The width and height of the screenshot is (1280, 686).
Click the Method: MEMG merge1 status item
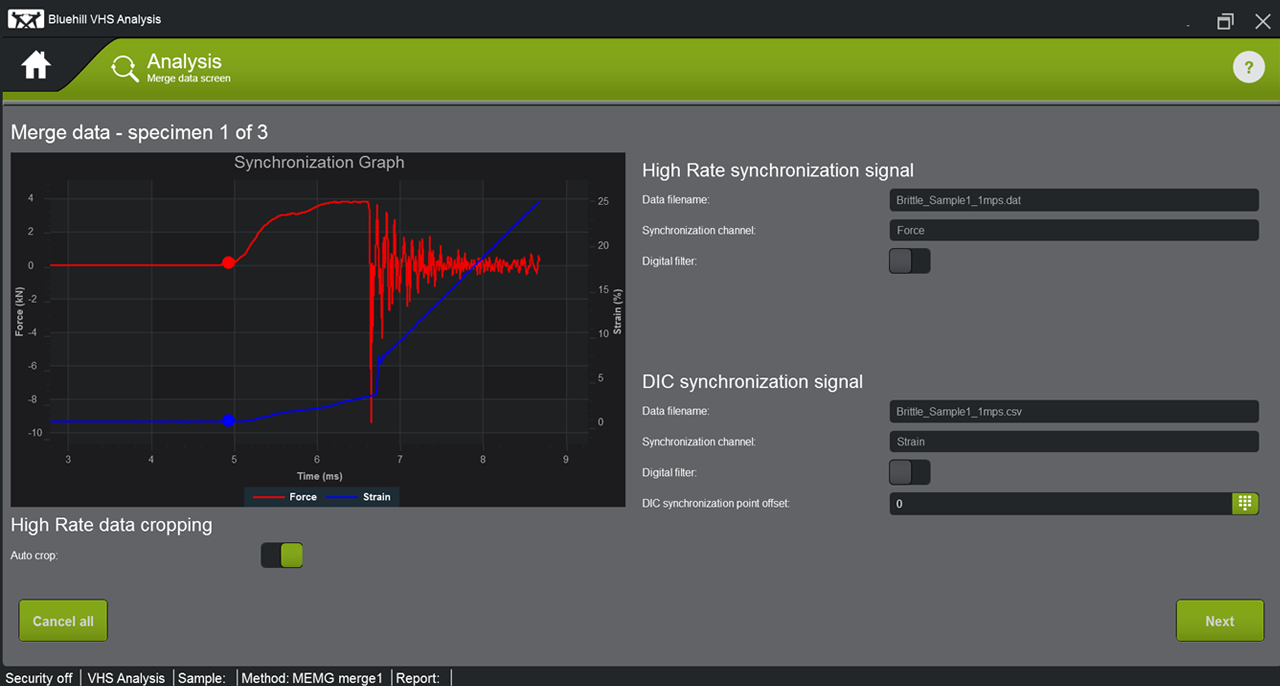tap(312, 678)
